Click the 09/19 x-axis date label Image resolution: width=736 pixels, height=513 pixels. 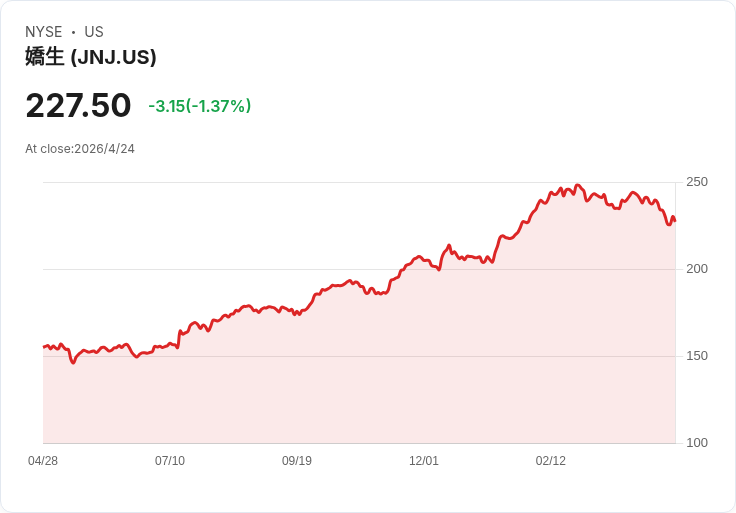(297, 461)
